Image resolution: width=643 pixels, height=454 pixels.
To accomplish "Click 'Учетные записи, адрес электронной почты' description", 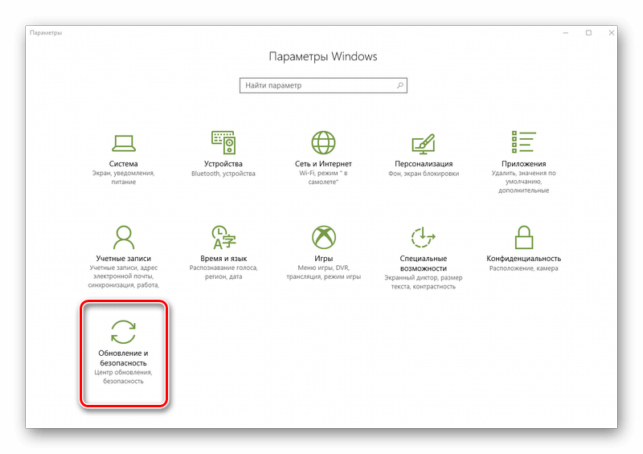I will (123, 276).
